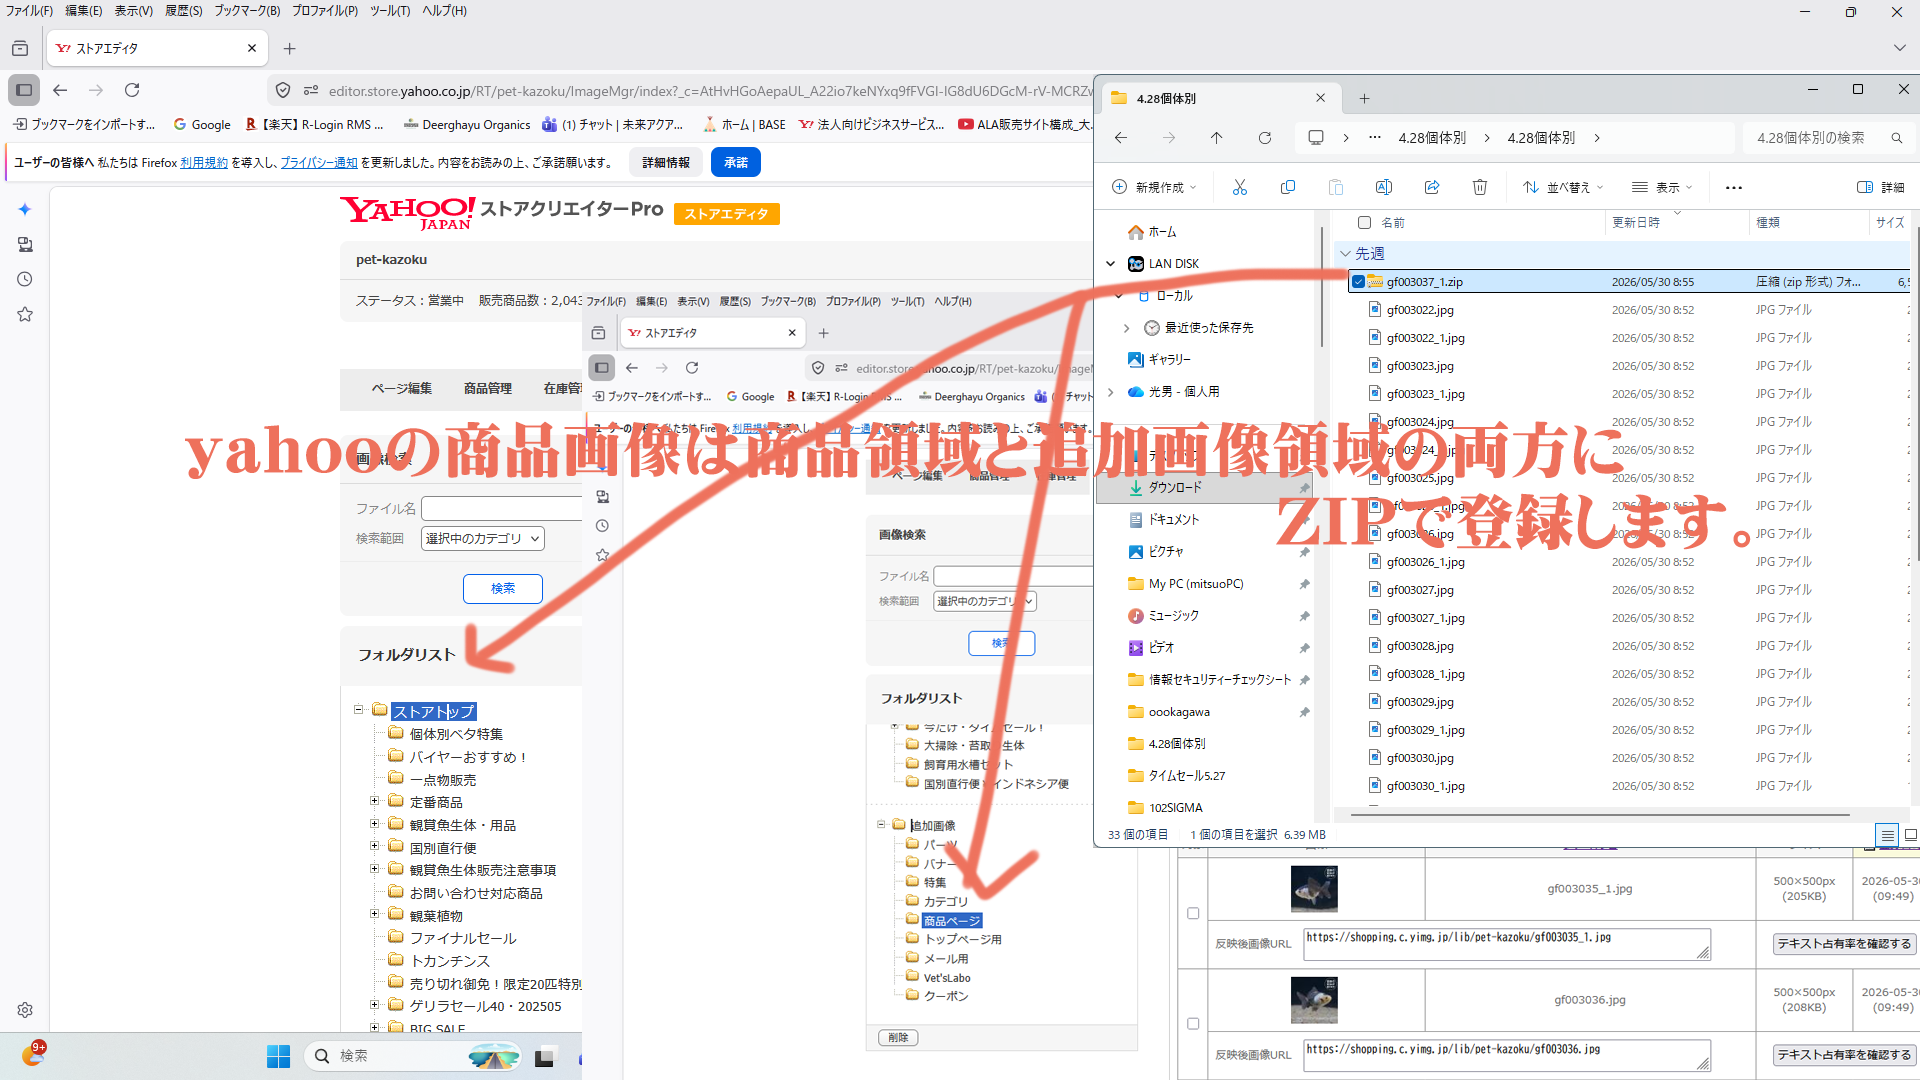Select 商品ページ folder under 追加画像
The width and height of the screenshot is (1920, 1080).
coord(952,920)
